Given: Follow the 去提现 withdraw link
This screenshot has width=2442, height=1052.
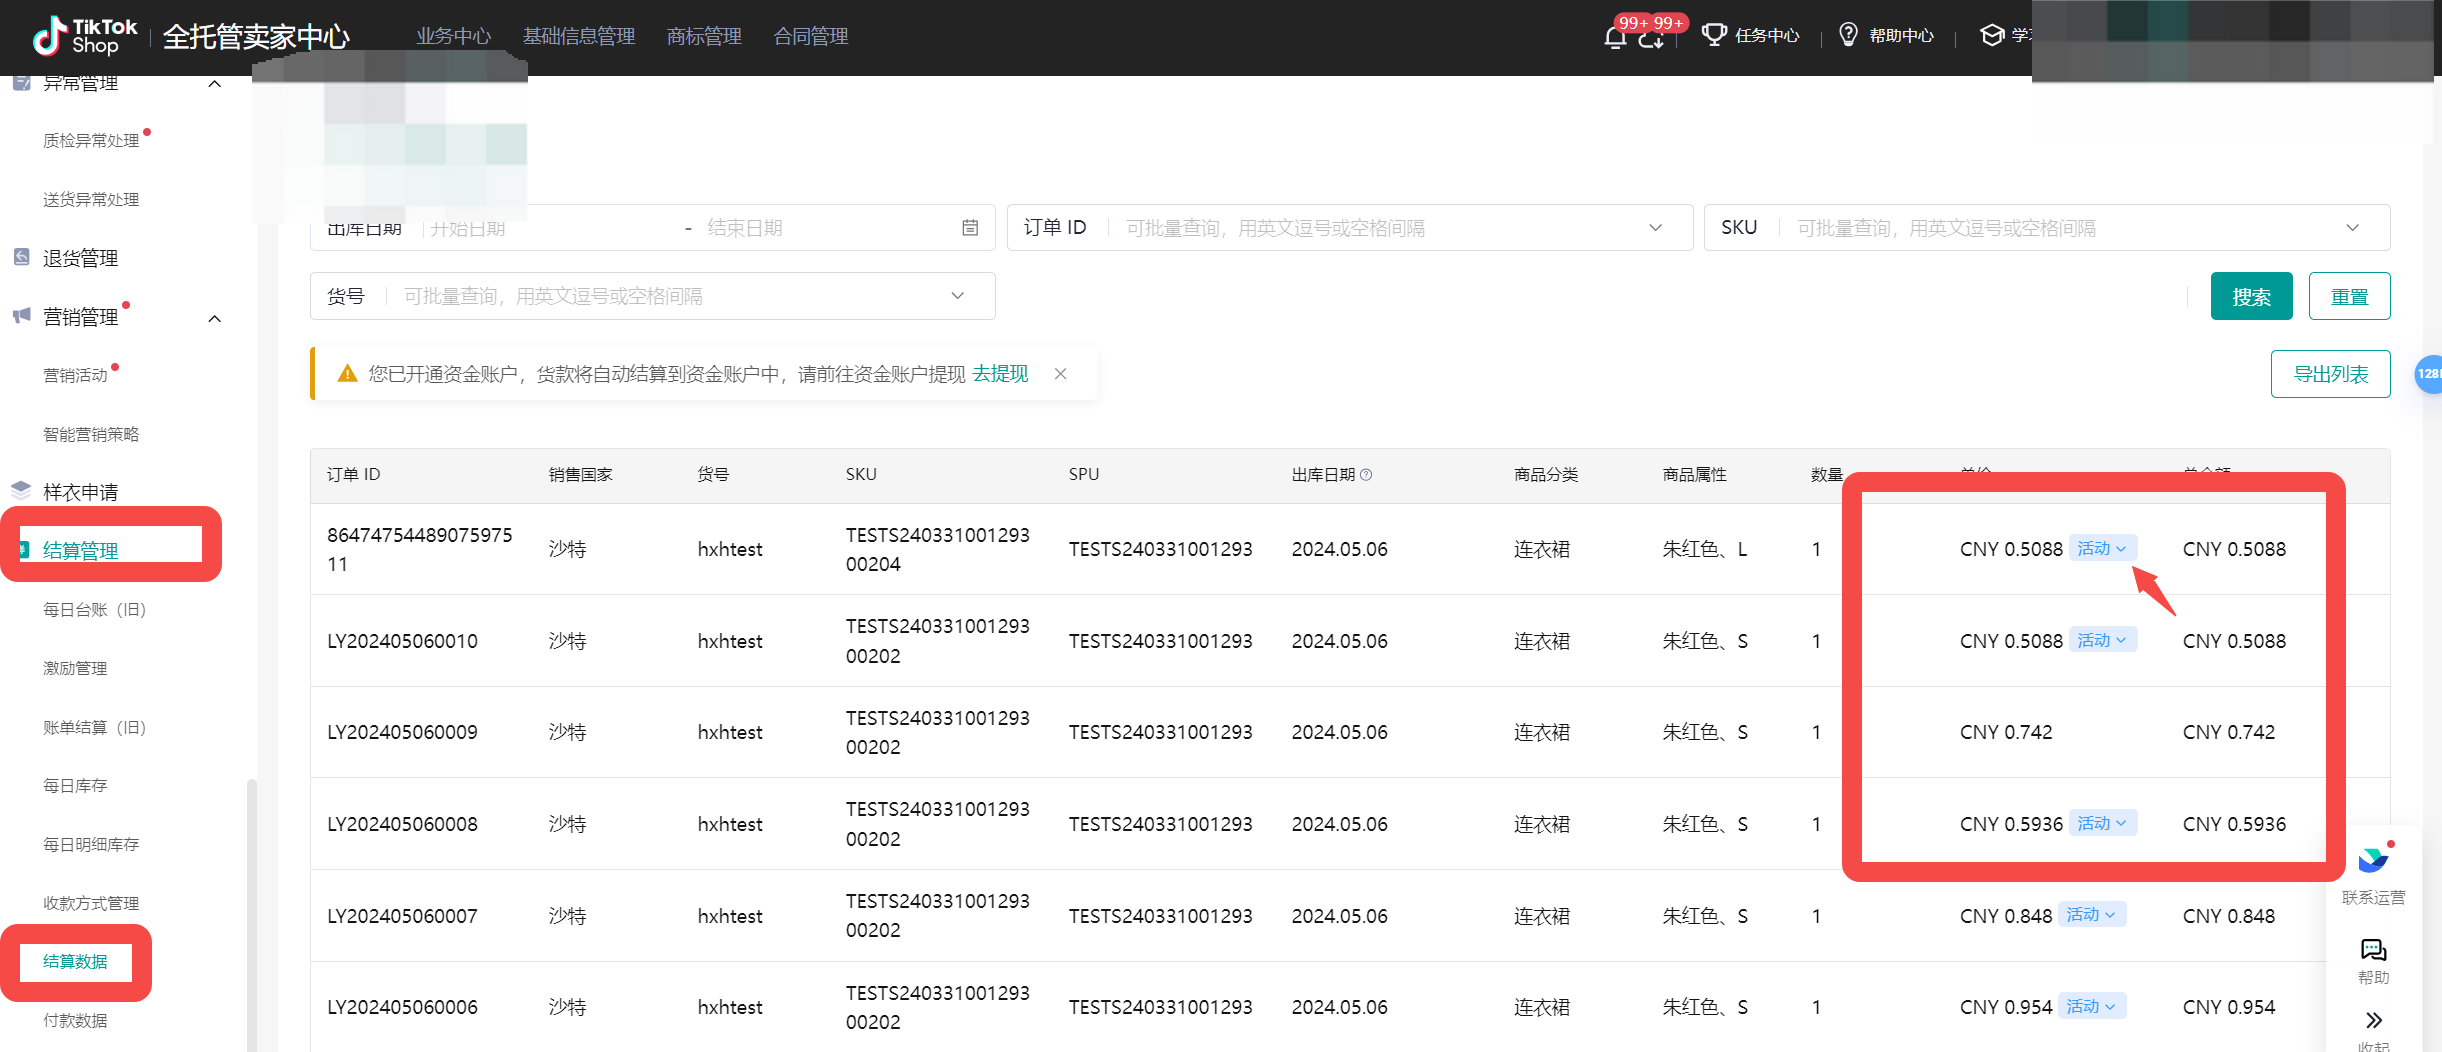Looking at the screenshot, I should click(x=1000, y=374).
